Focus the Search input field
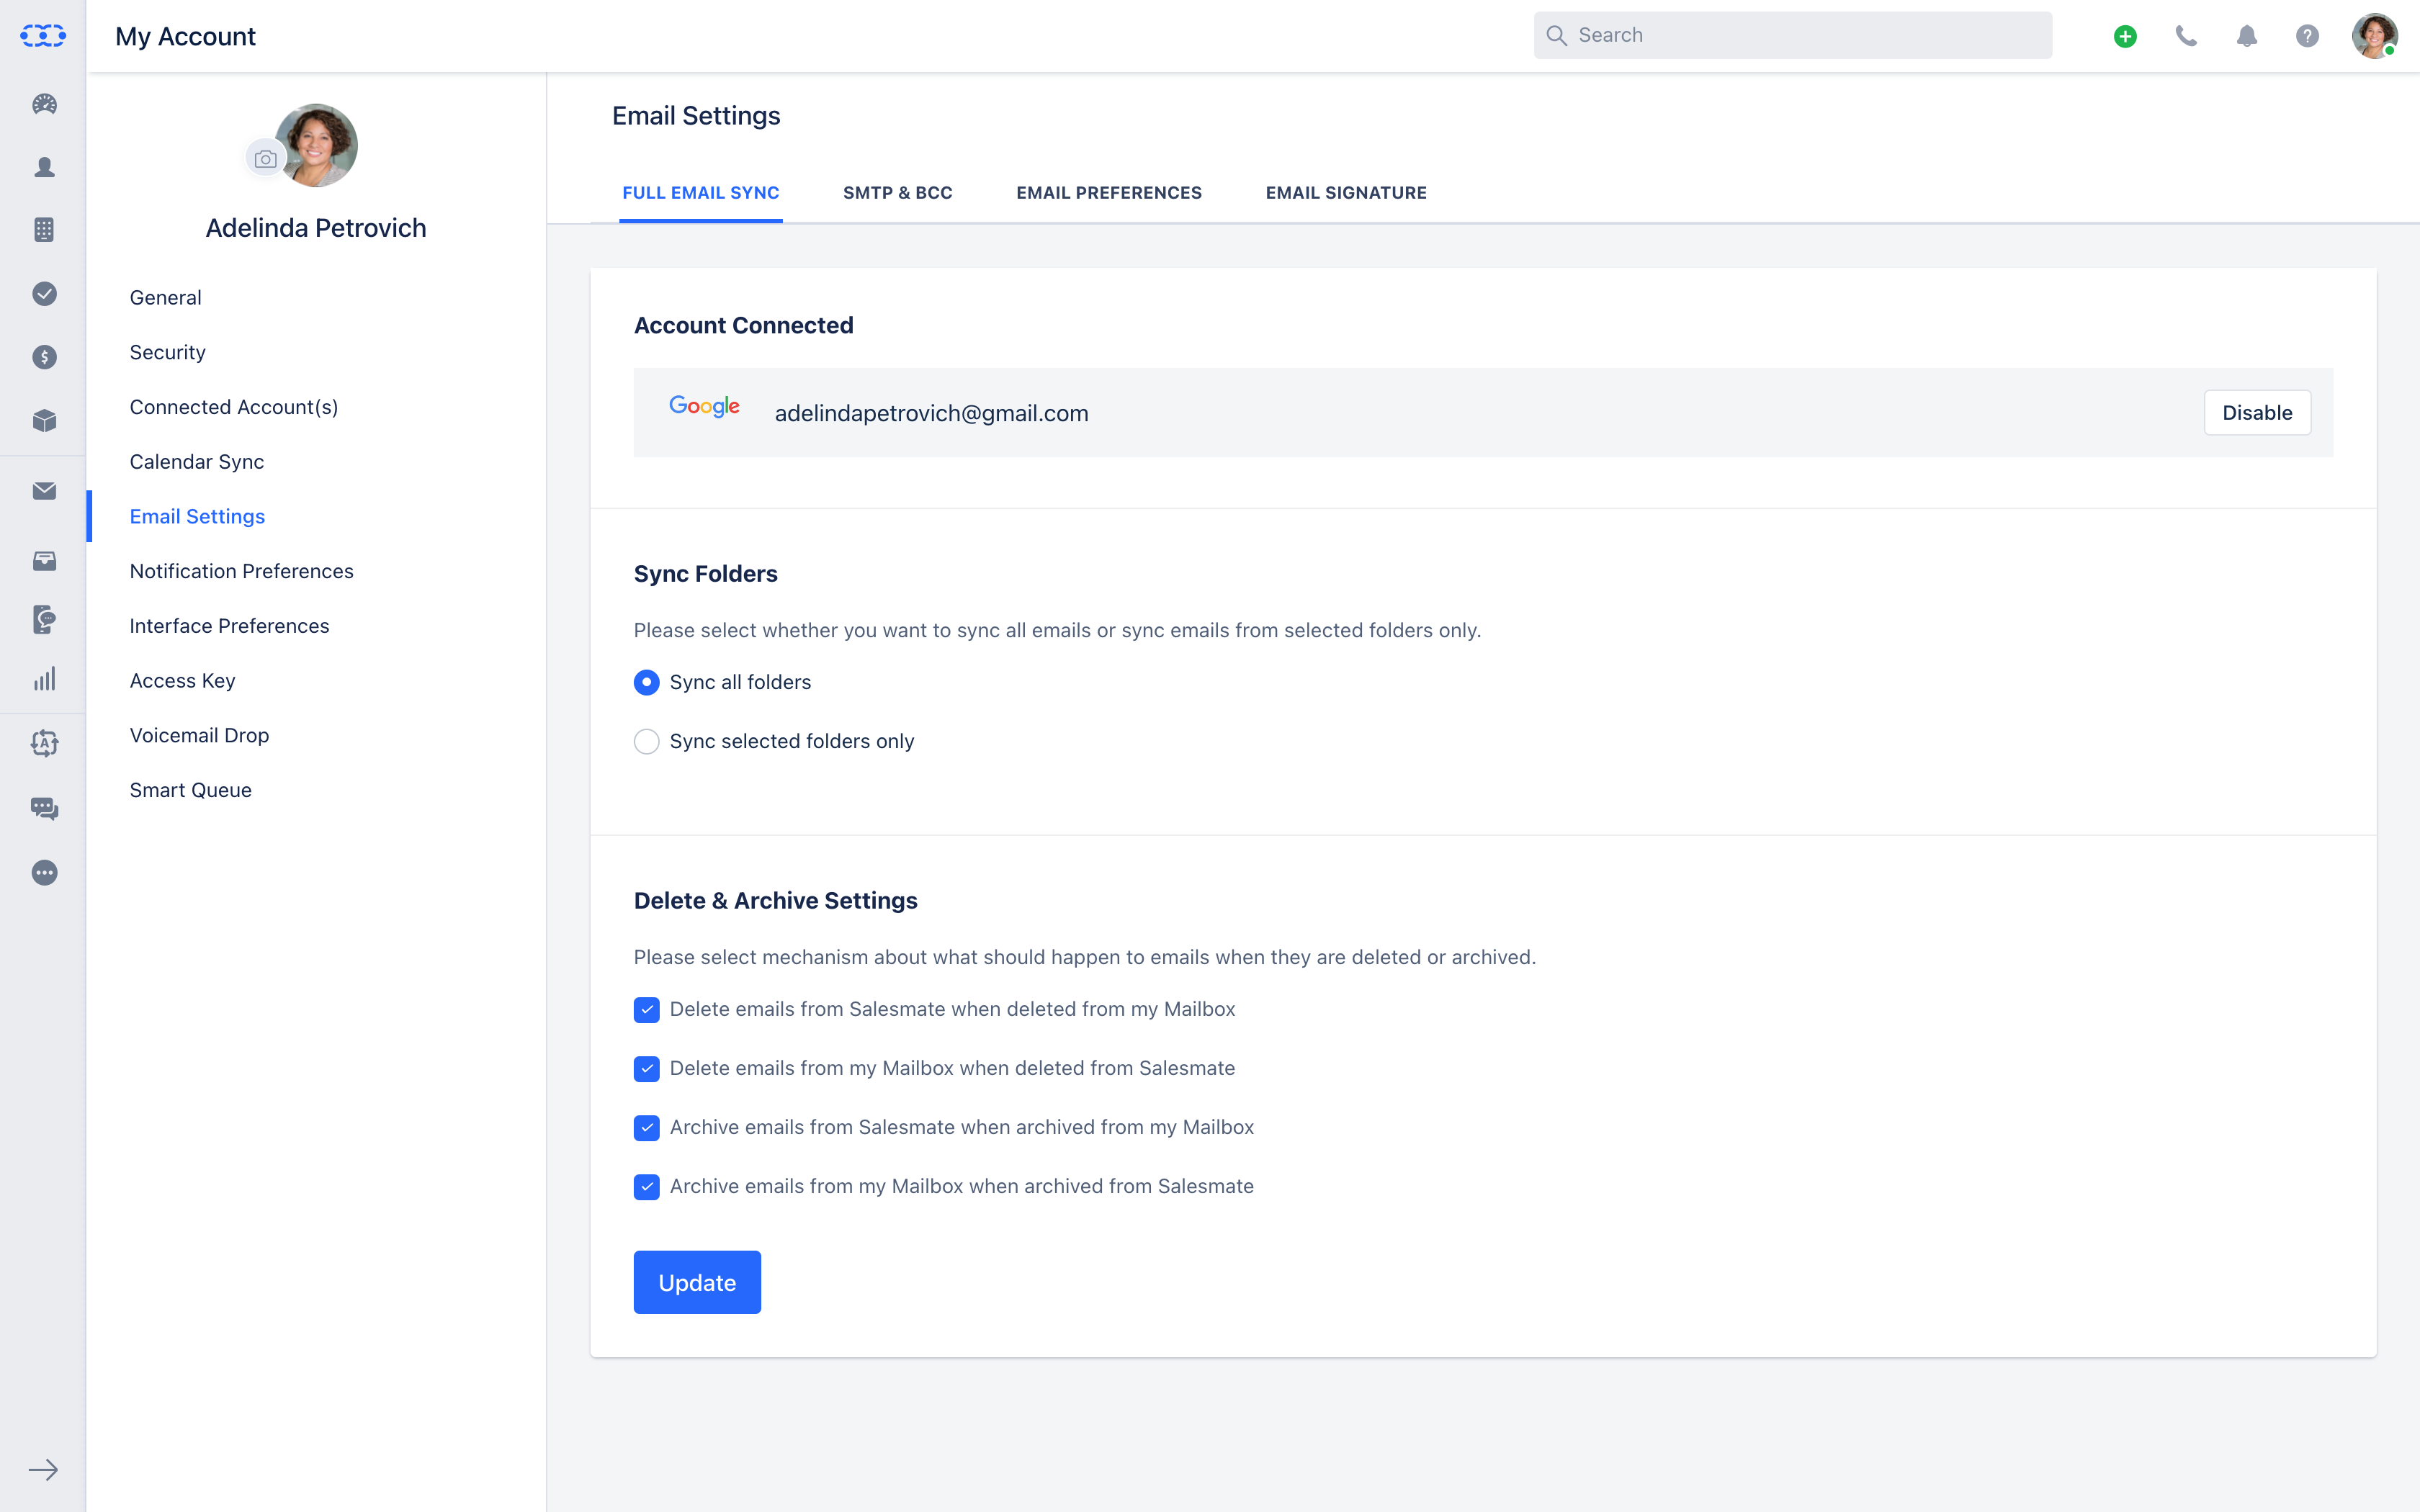This screenshot has height=1512, width=2420. click(x=1792, y=35)
